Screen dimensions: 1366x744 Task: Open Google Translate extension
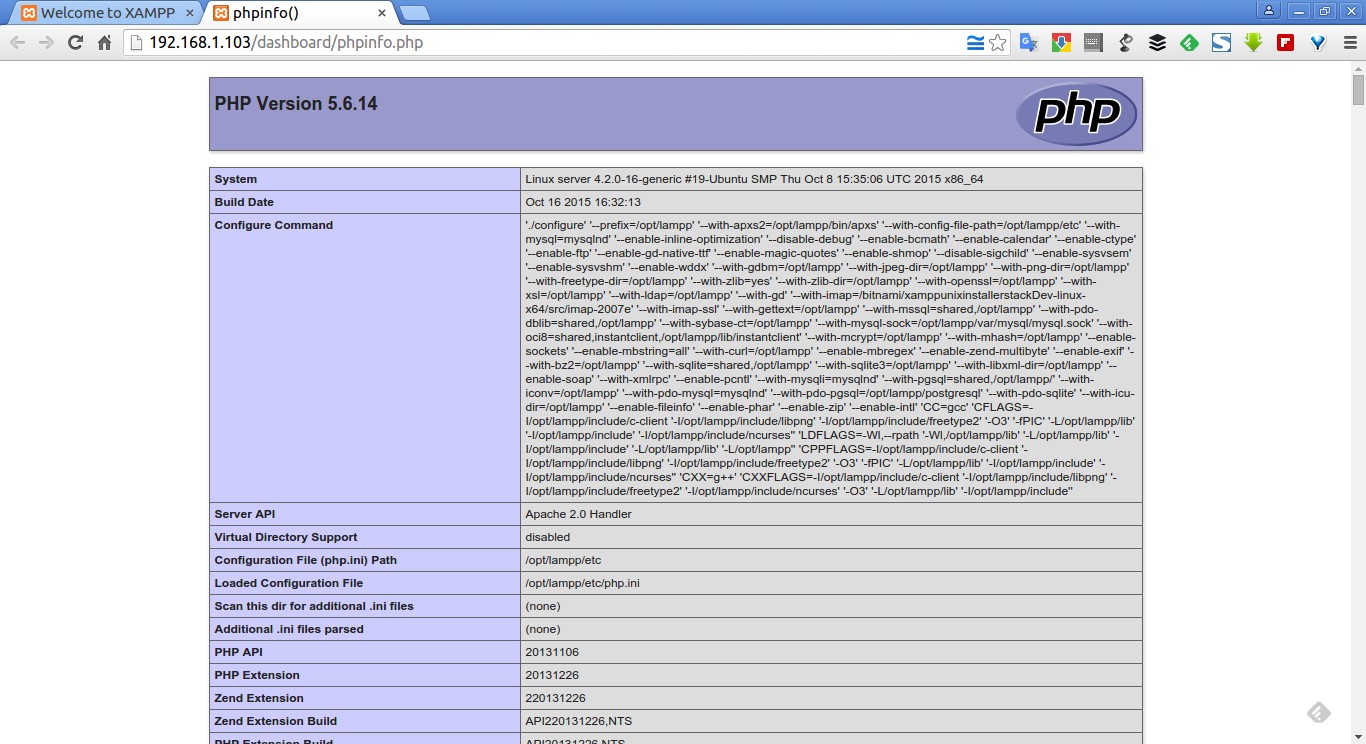pos(1028,43)
